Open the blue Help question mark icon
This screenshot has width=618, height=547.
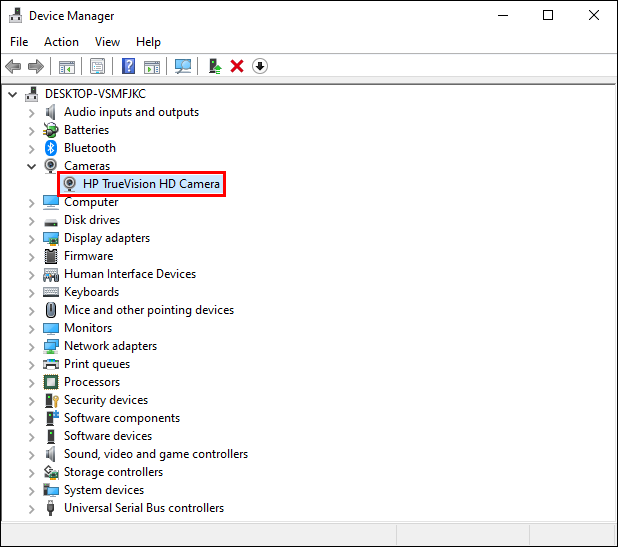[128, 66]
